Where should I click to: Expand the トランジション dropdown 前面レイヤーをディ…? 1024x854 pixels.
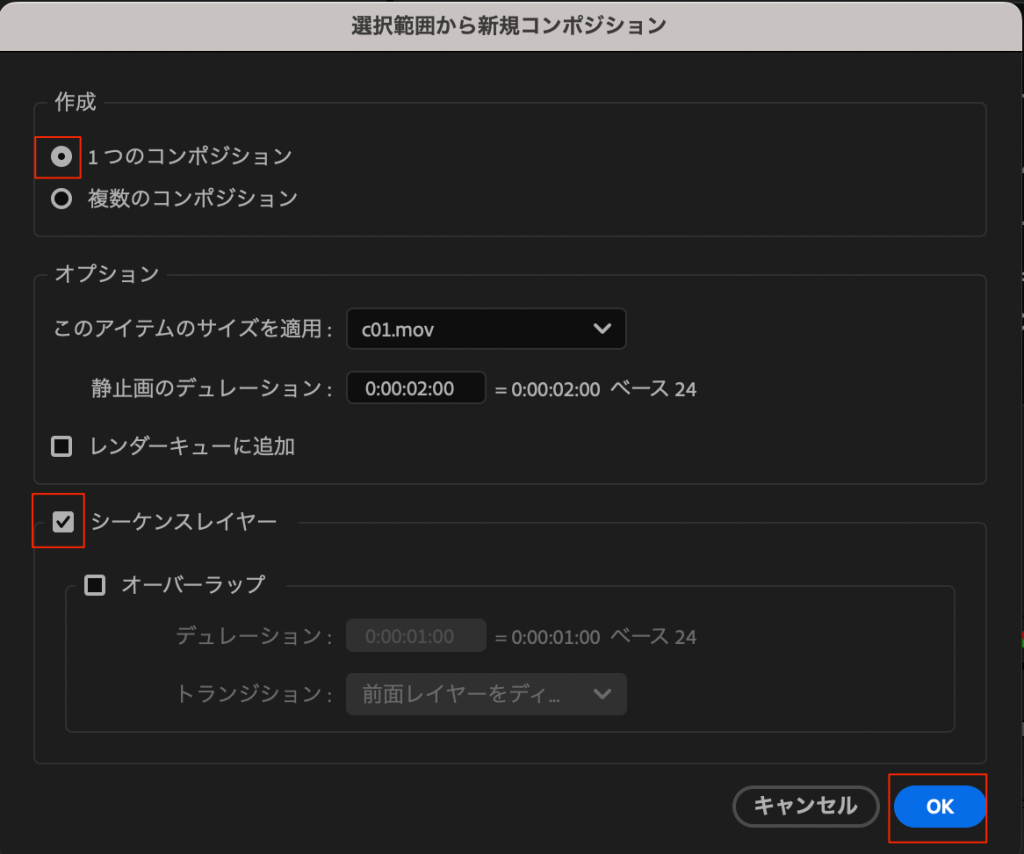click(x=486, y=694)
